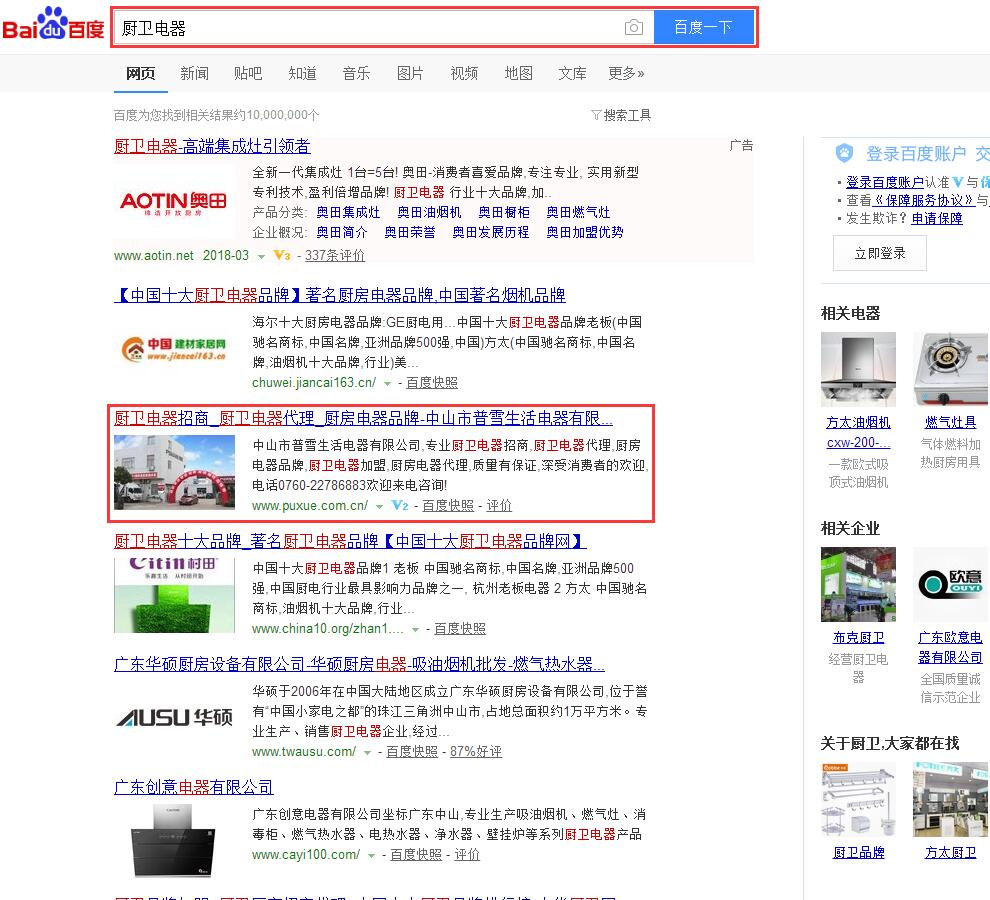The width and height of the screenshot is (990, 900).
Task: Click the camera image search icon
Action: 633,28
